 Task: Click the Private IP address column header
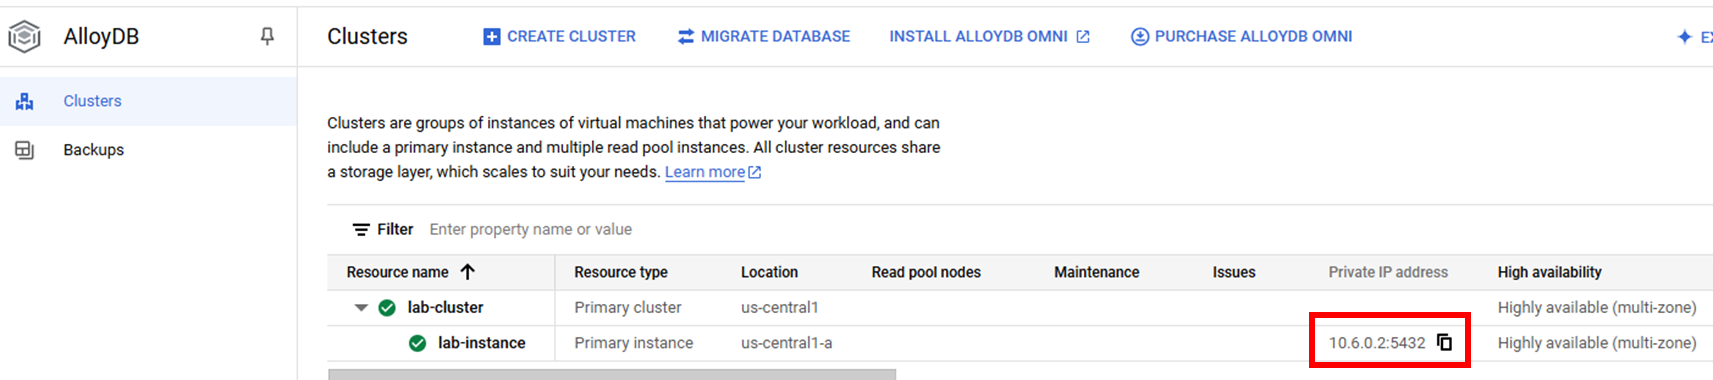pyautogui.click(x=1388, y=272)
